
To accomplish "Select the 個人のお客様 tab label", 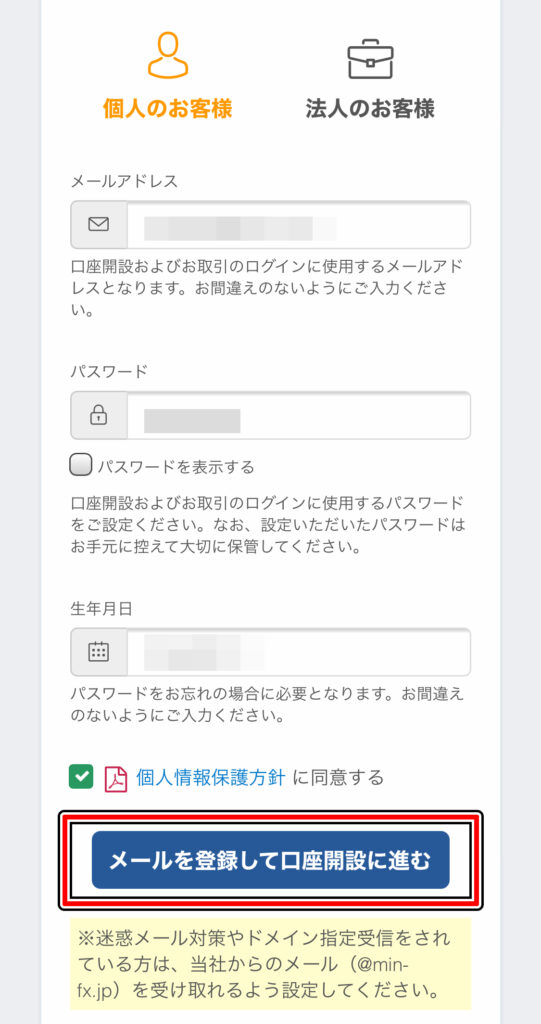I will tap(168, 108).
